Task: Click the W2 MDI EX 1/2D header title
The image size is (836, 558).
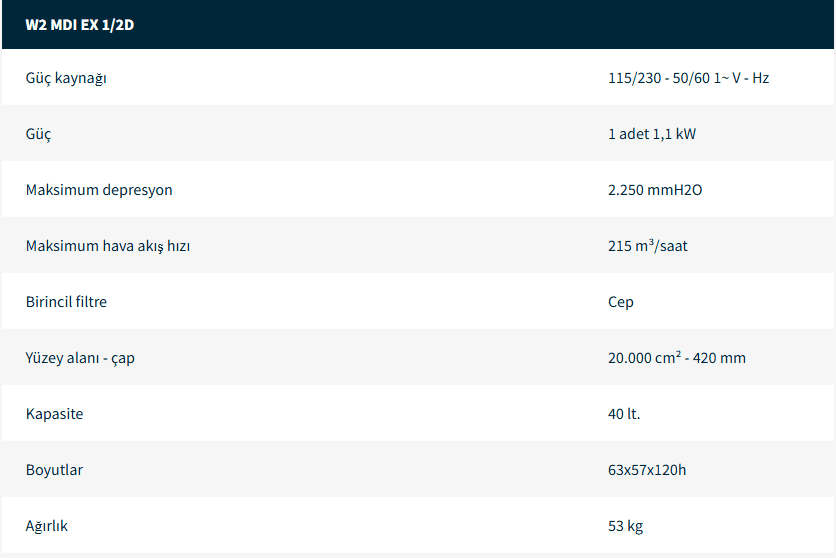Action: [79, 25]
